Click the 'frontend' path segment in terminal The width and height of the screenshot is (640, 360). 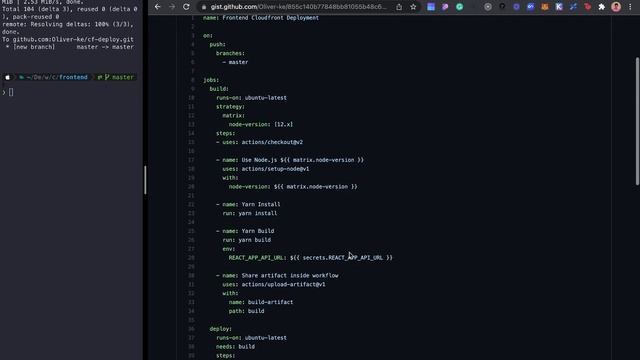click(x=73, y=77)
